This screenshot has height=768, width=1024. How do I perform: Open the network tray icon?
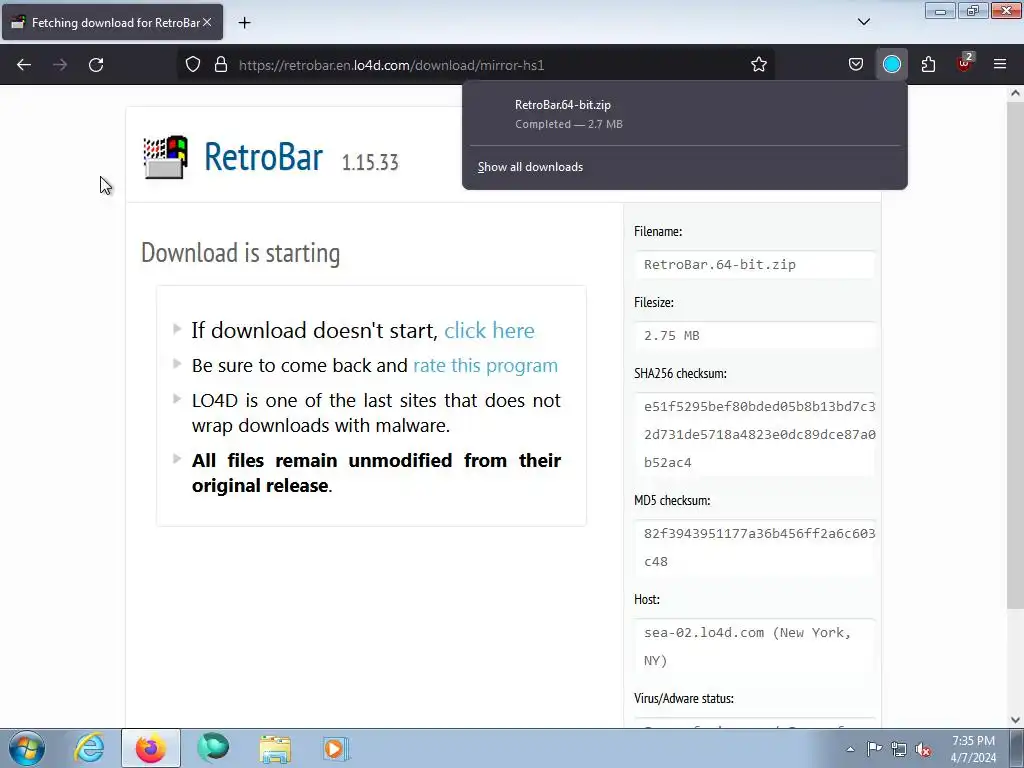[x=899, y=749]
